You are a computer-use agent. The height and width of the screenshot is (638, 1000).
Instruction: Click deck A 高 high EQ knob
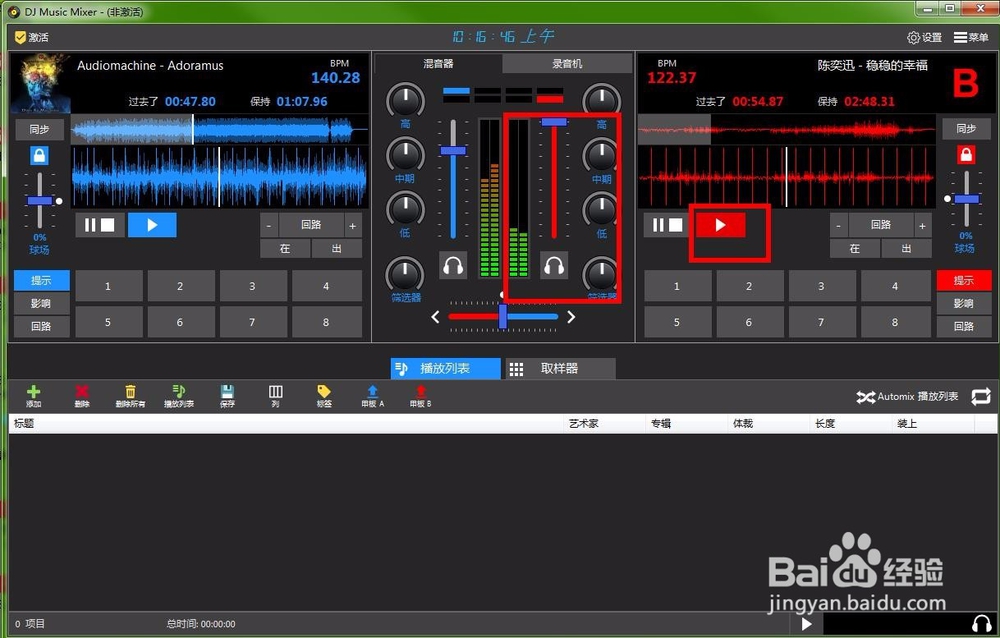tap(406, 100)
